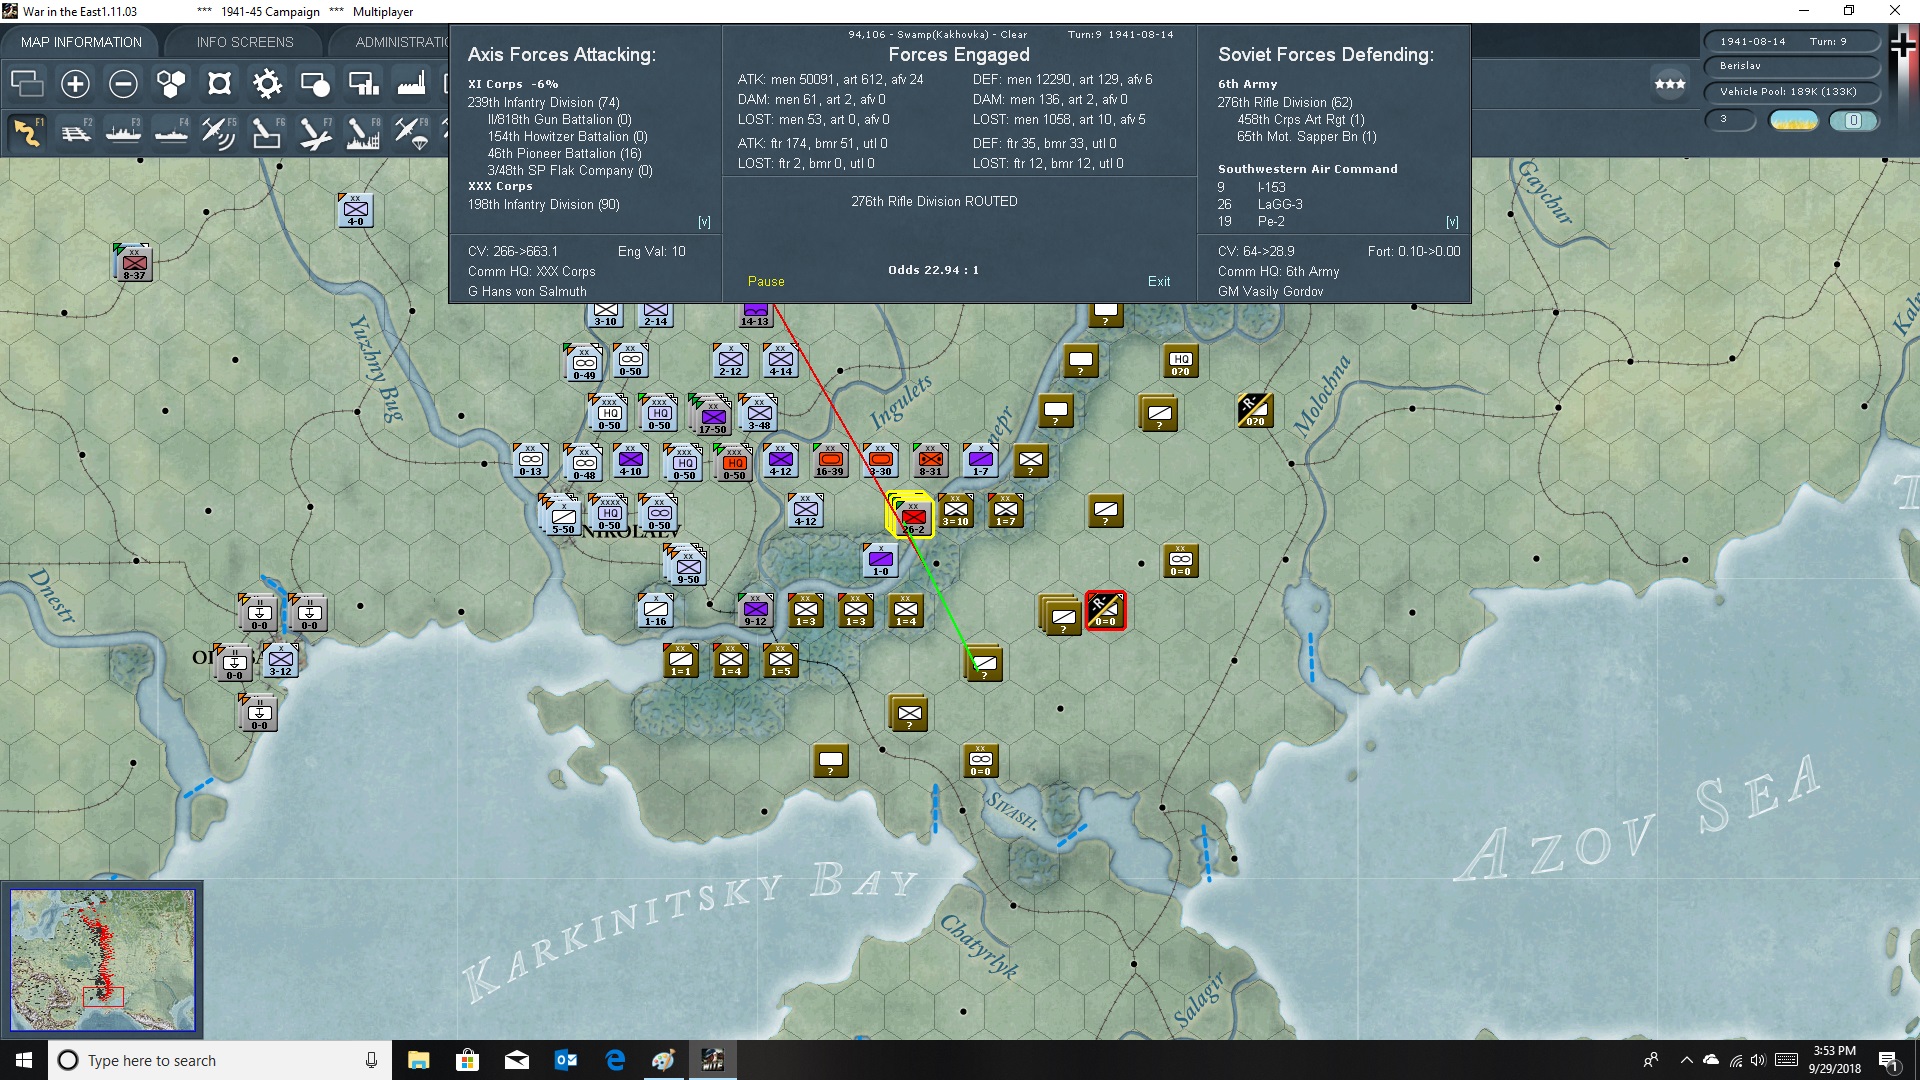1920x1080 pixels.
Task: Click 276th Rifle Division (62) entry
Action: click(1285, 102)
